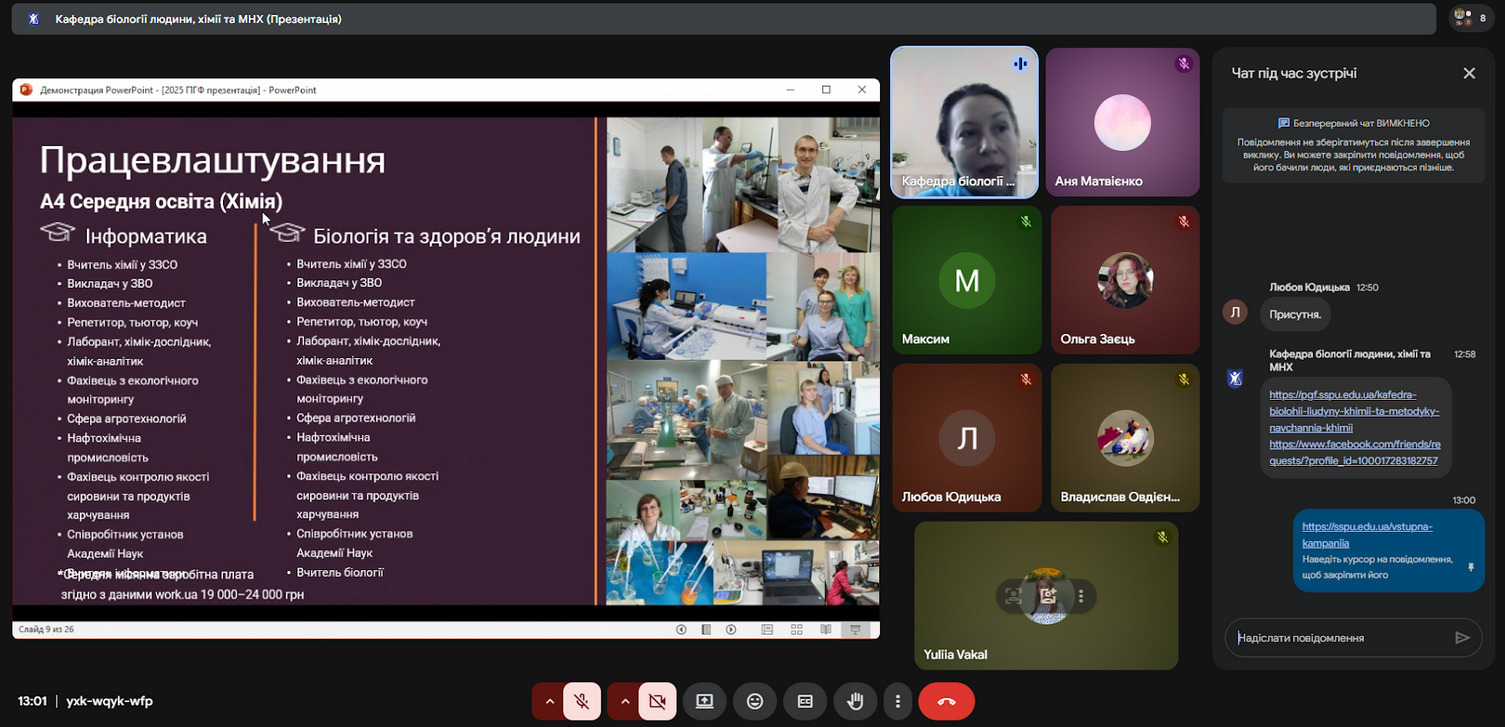The width and height of the screenshot is (1505, 727).
Task: Turn on the camera in the call bar
Action: 657,701
